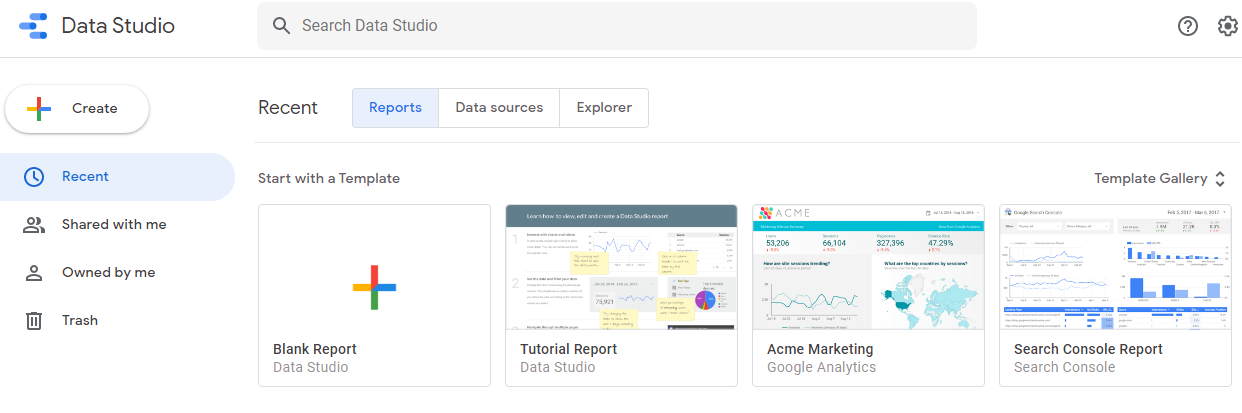
Task: Click the plus icon on Blank Report card
Action: point(374,287)
